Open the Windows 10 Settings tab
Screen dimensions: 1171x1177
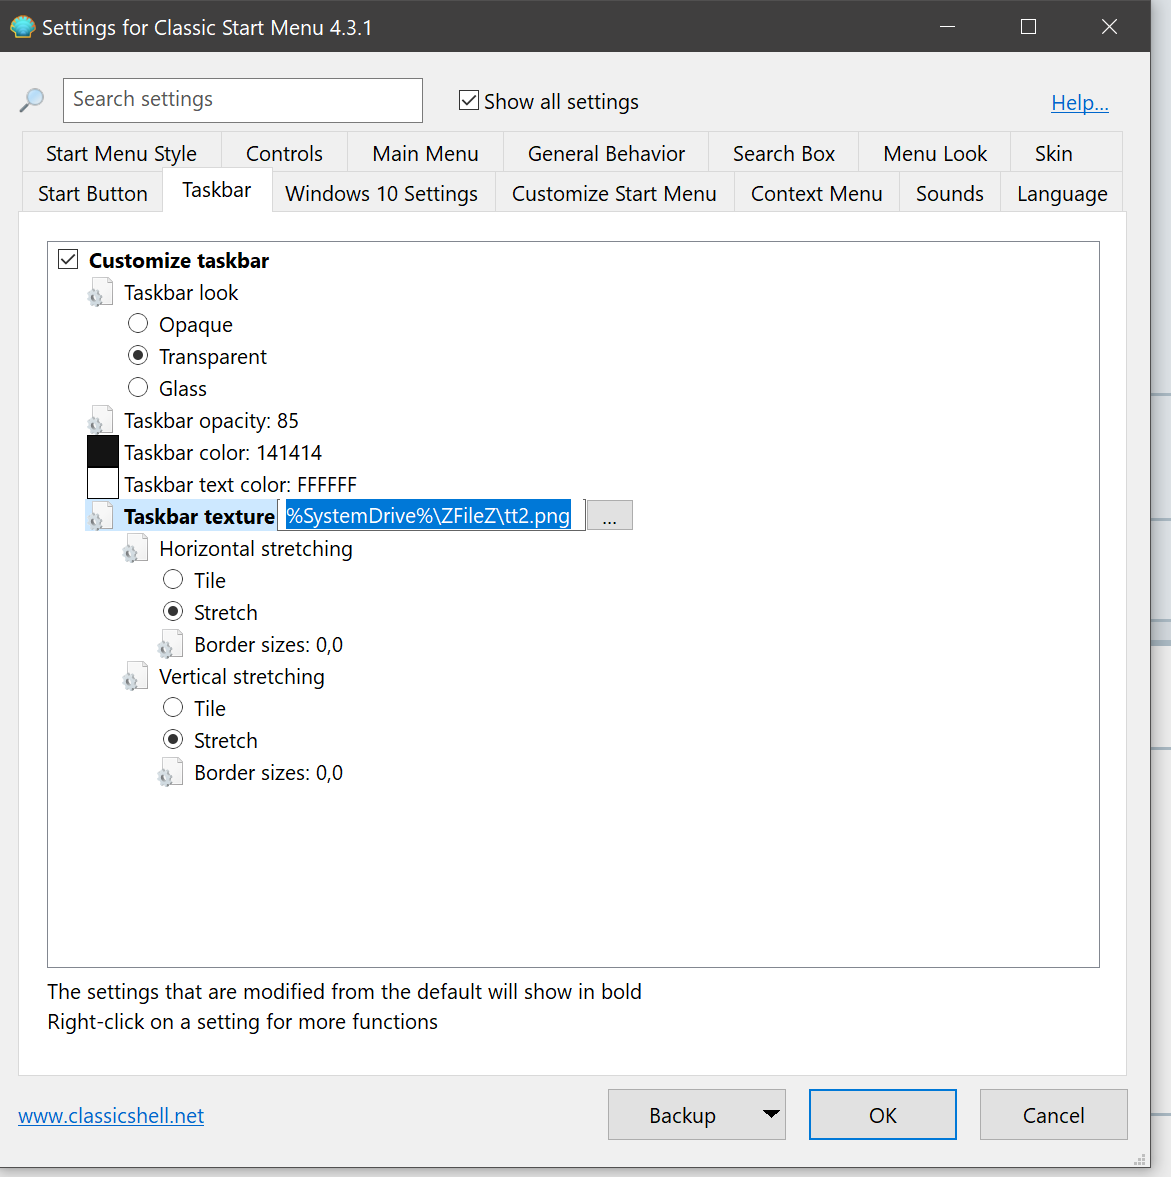(381, 193)
